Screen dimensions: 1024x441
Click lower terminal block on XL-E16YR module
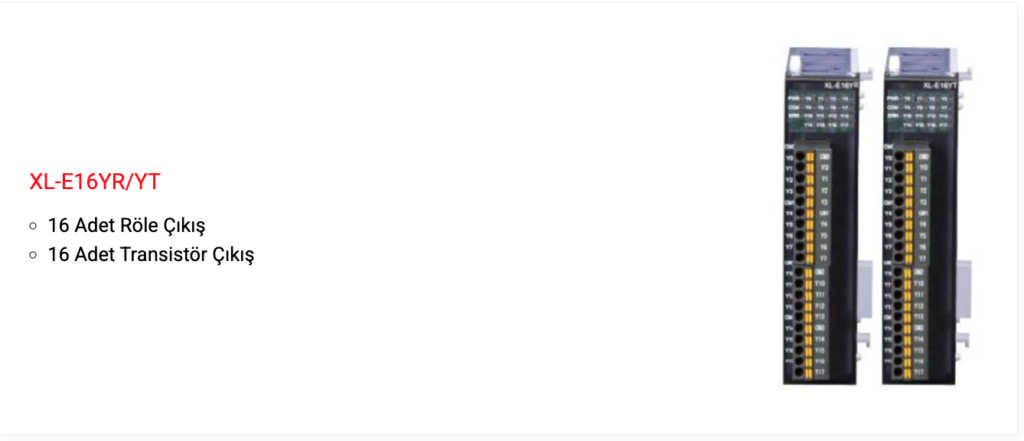pyautogui.click(x=808, y=323)
